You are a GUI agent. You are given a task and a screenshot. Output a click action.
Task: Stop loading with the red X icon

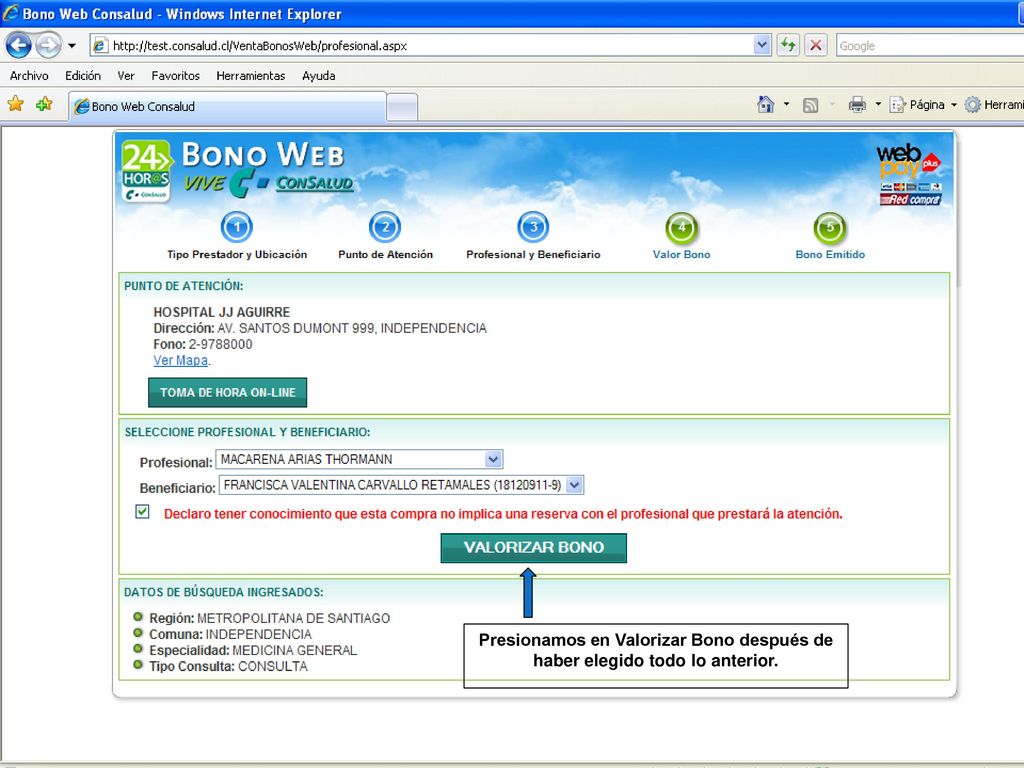pos(816,45)
